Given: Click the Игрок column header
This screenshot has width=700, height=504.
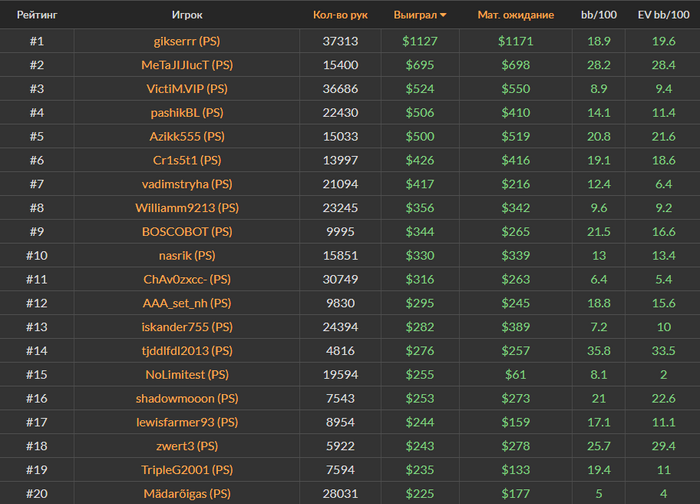Looking at the screenshot, I should (186, 15).
